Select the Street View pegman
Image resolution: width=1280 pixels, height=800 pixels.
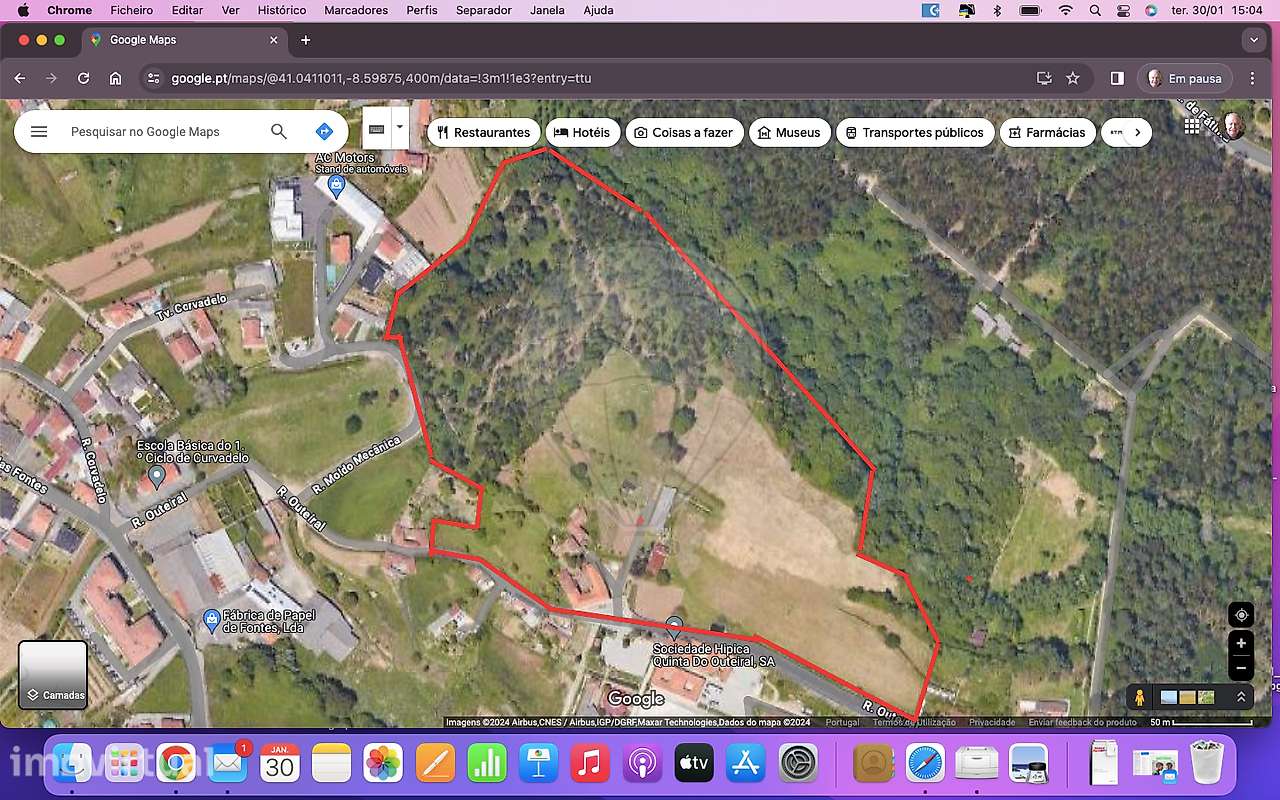point(1139,697)
